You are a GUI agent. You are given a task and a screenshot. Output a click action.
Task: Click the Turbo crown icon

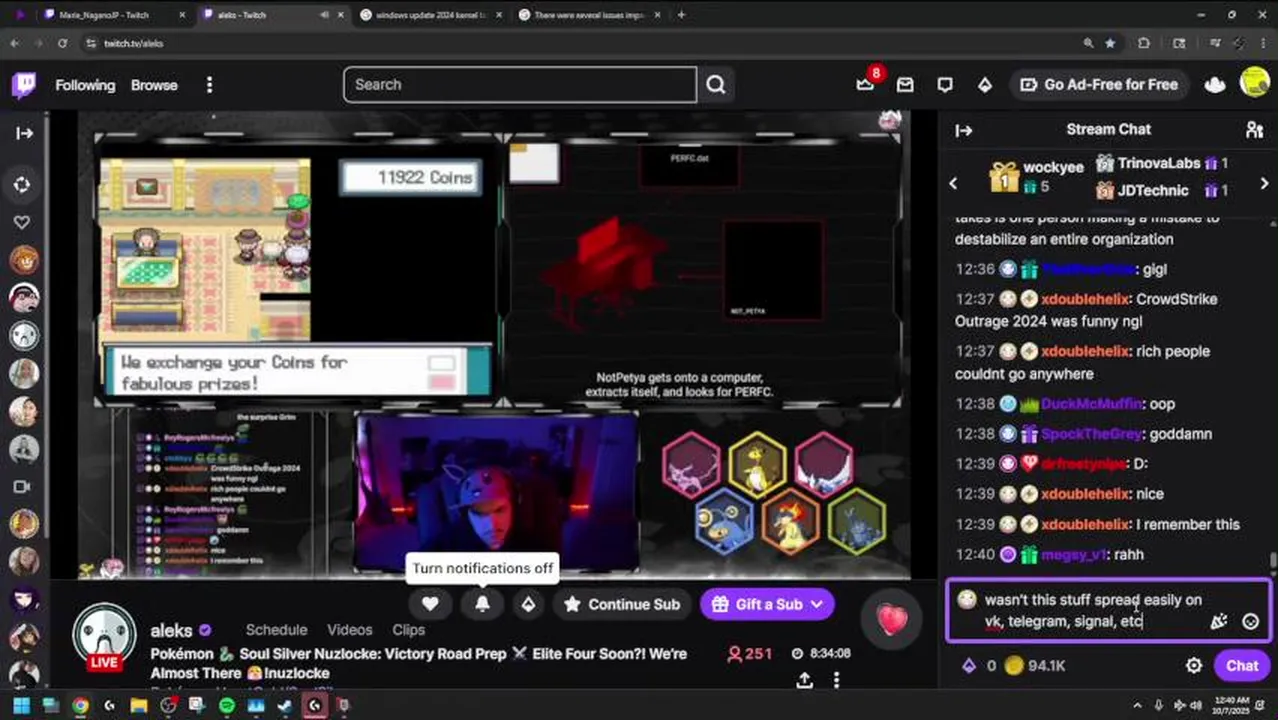click(1215, 85)
